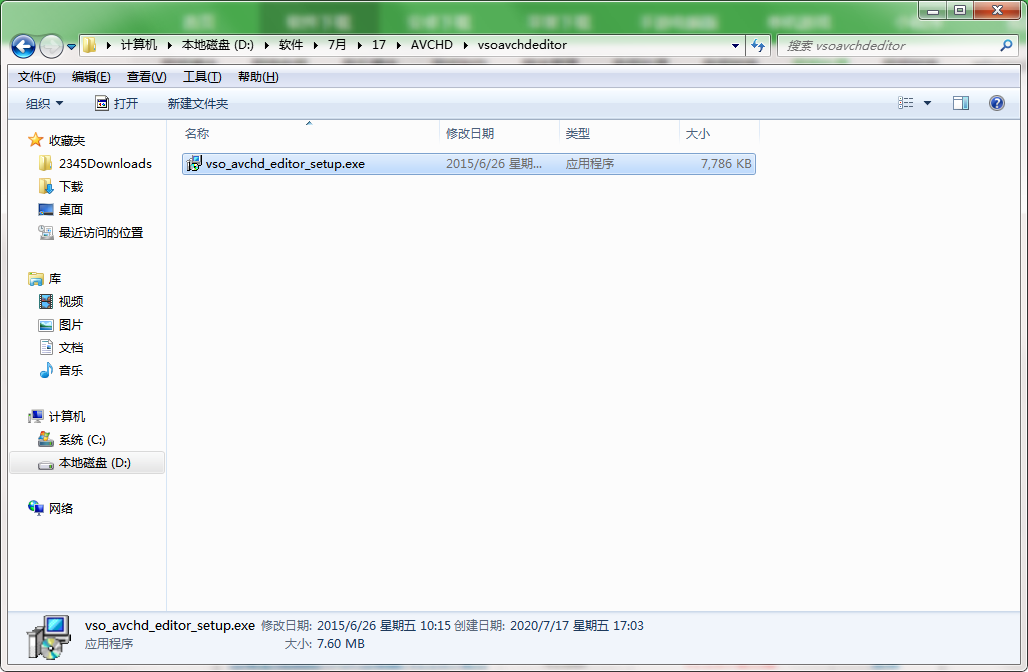The height and width of the screenshot is (672, 1028).
Task: Open the address bar history dropdown
Action: click(736, 45)
